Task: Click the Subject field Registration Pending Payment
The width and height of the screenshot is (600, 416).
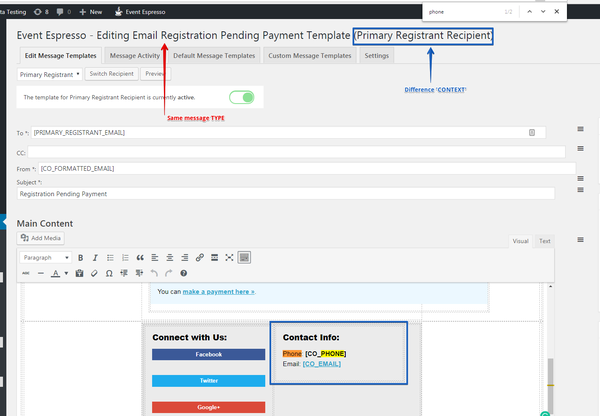Action: [285, 194]
